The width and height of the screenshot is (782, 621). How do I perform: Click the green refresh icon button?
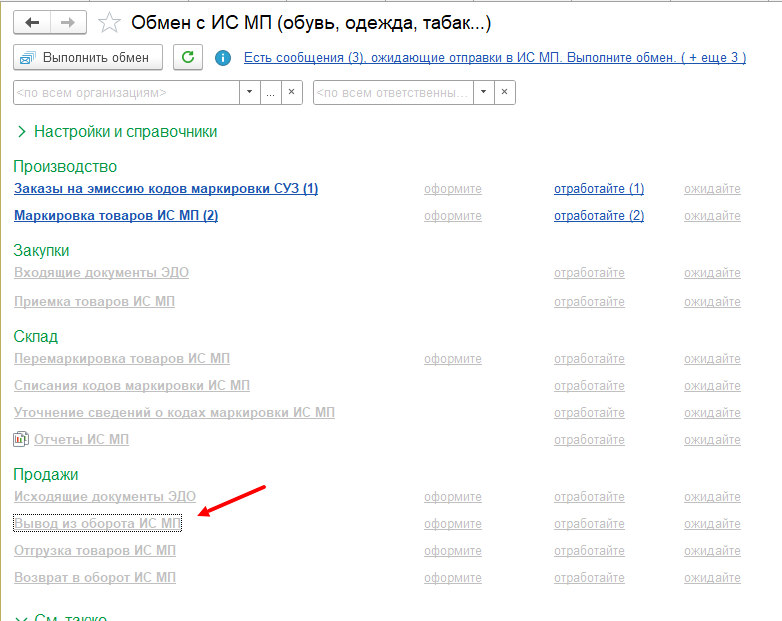pos(186,58)
